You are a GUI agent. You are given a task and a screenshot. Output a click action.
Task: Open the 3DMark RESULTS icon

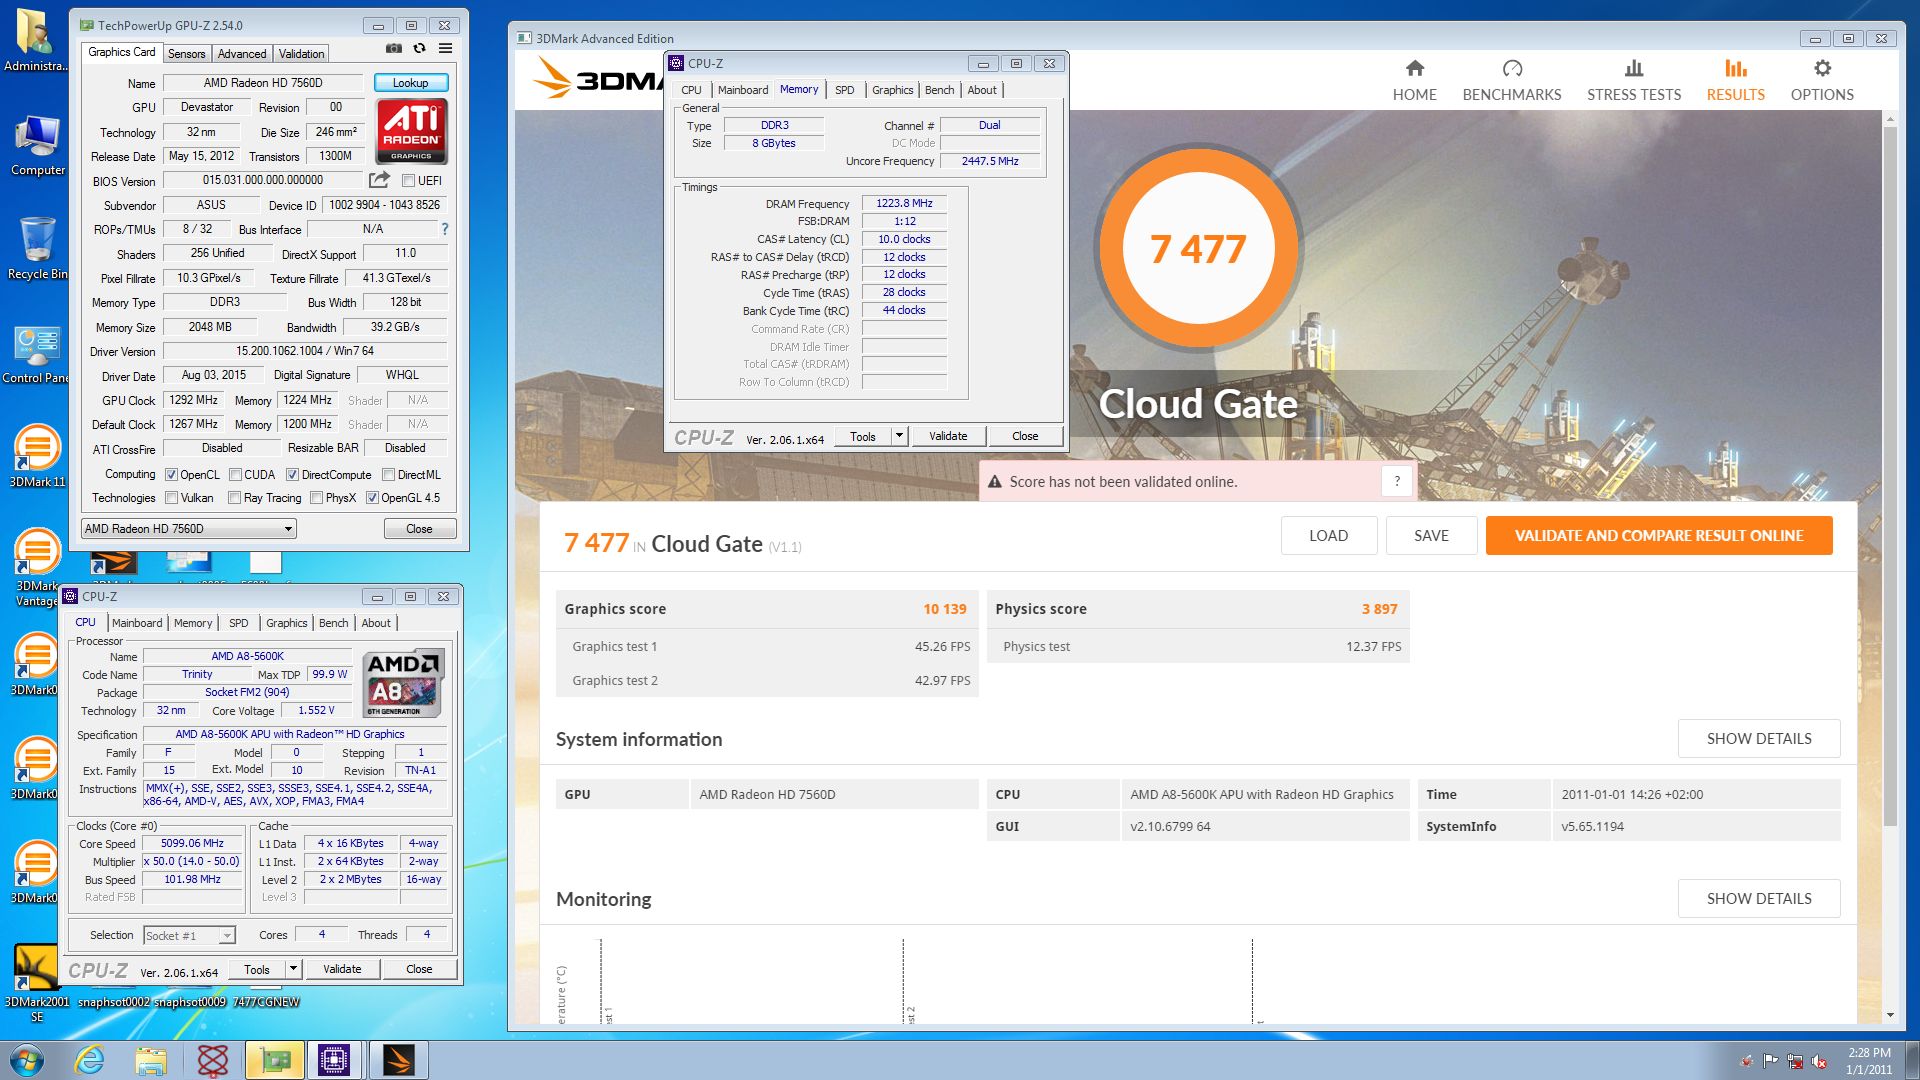tap(1736, 68)
